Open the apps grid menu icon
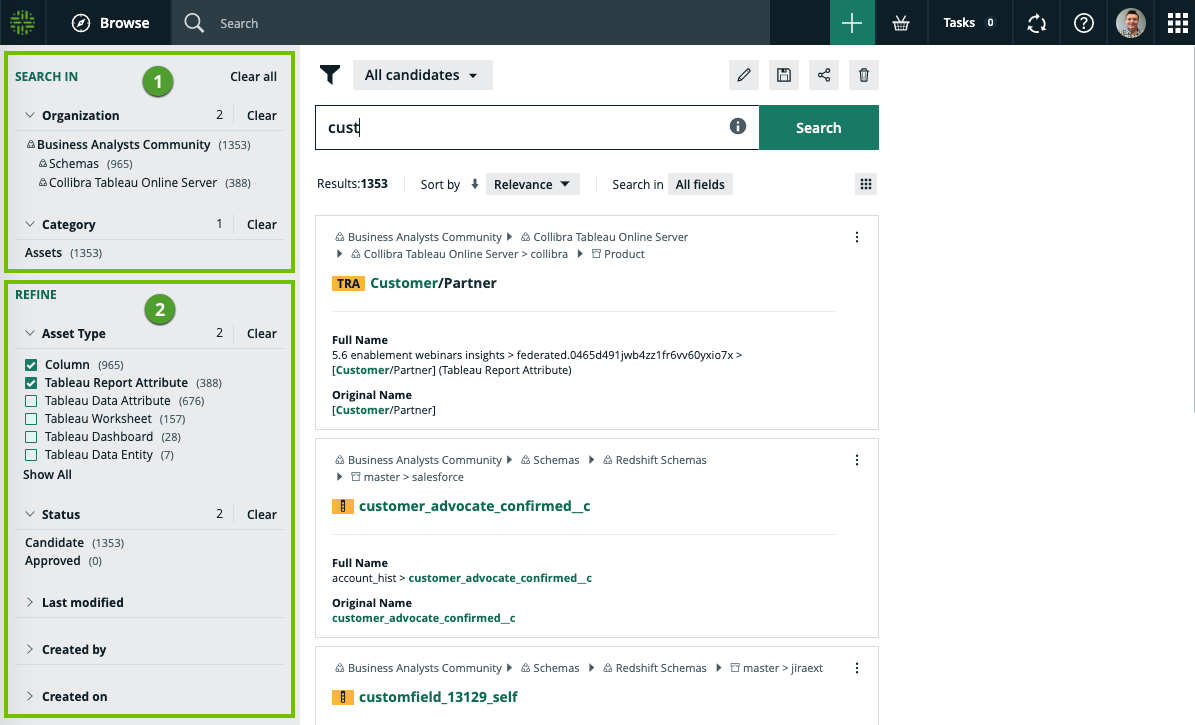Screen dimensions: 1195x725 (1171, 23)
